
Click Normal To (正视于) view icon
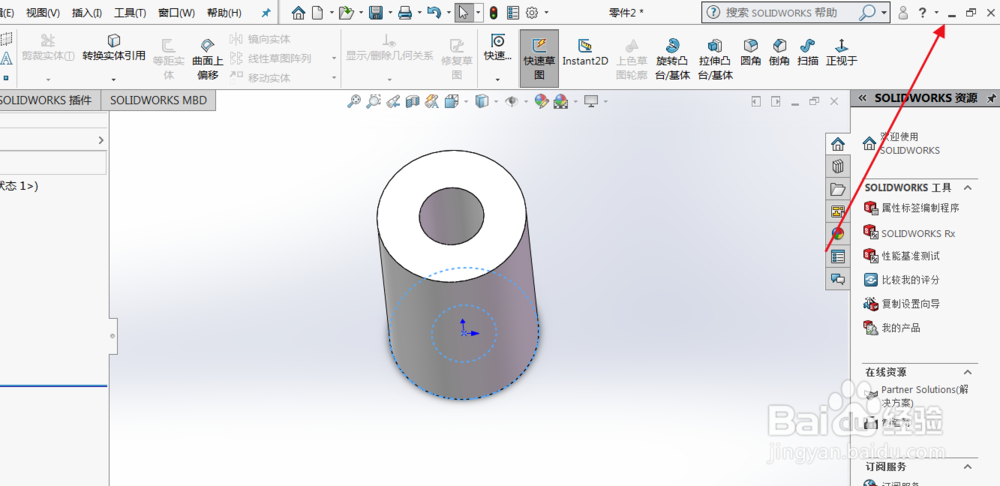(x=841, y=52)
